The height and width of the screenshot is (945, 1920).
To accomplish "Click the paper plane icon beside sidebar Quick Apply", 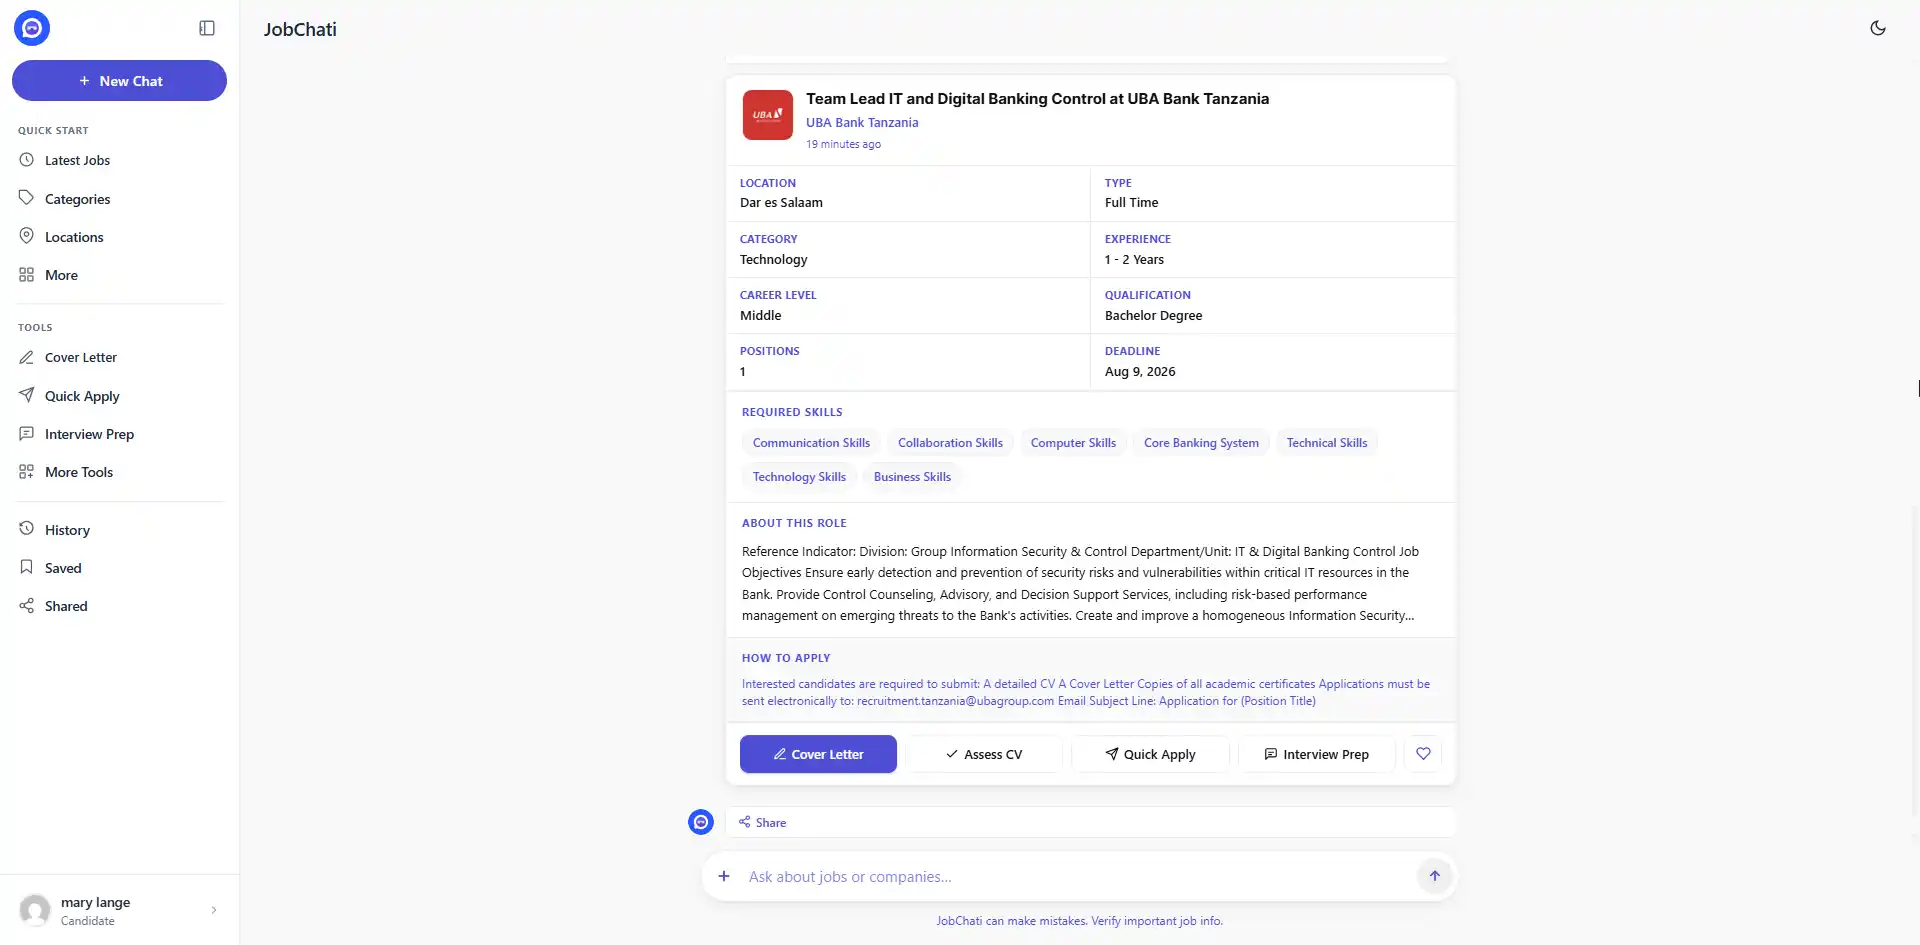I will (27, 395).
